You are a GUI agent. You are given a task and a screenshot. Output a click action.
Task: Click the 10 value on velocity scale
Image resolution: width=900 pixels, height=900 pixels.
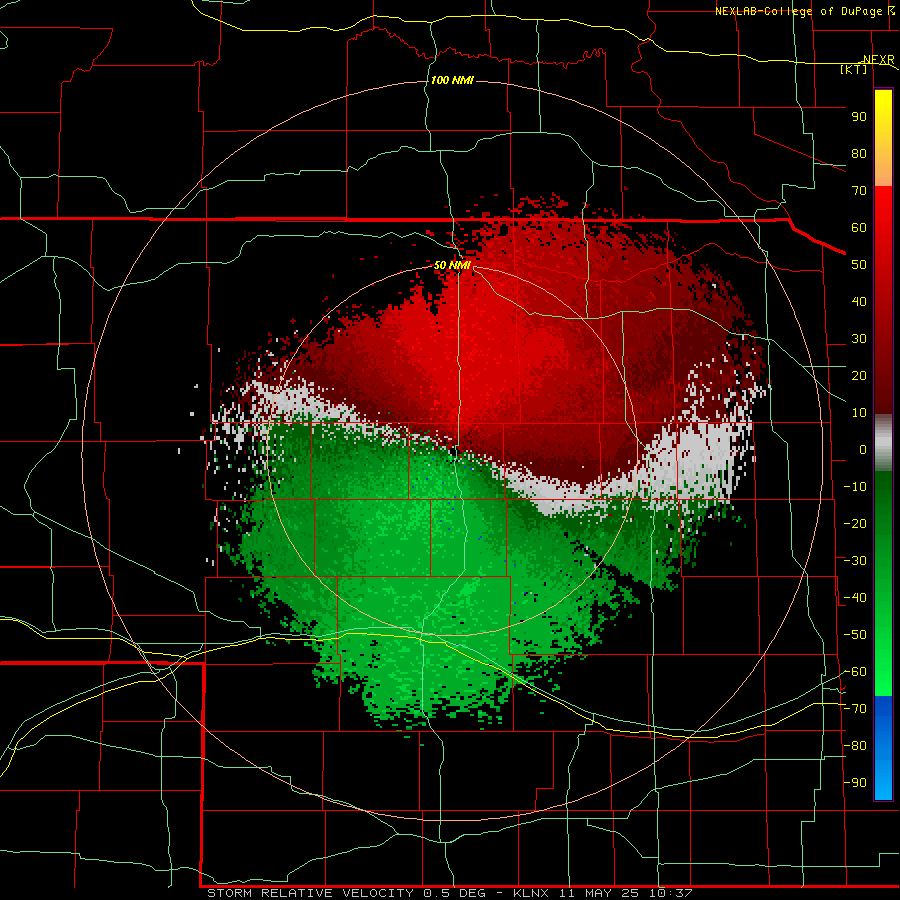(859, 413)
